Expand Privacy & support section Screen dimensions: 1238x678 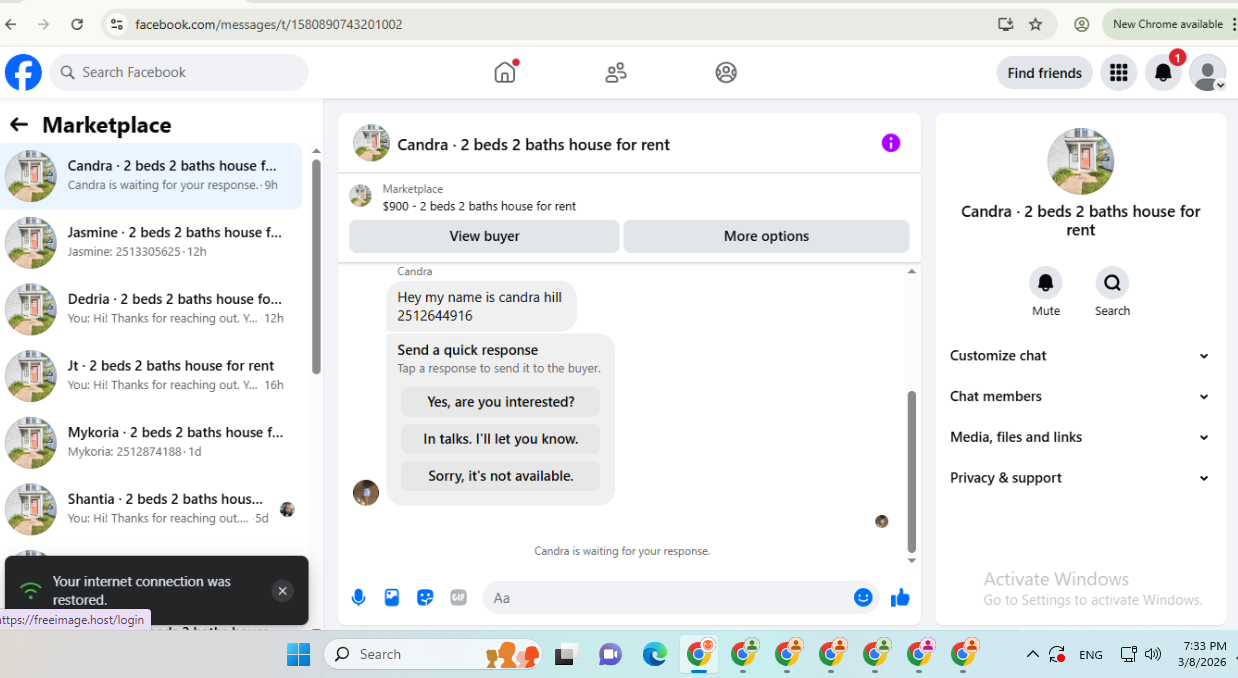pos(1080,478)
